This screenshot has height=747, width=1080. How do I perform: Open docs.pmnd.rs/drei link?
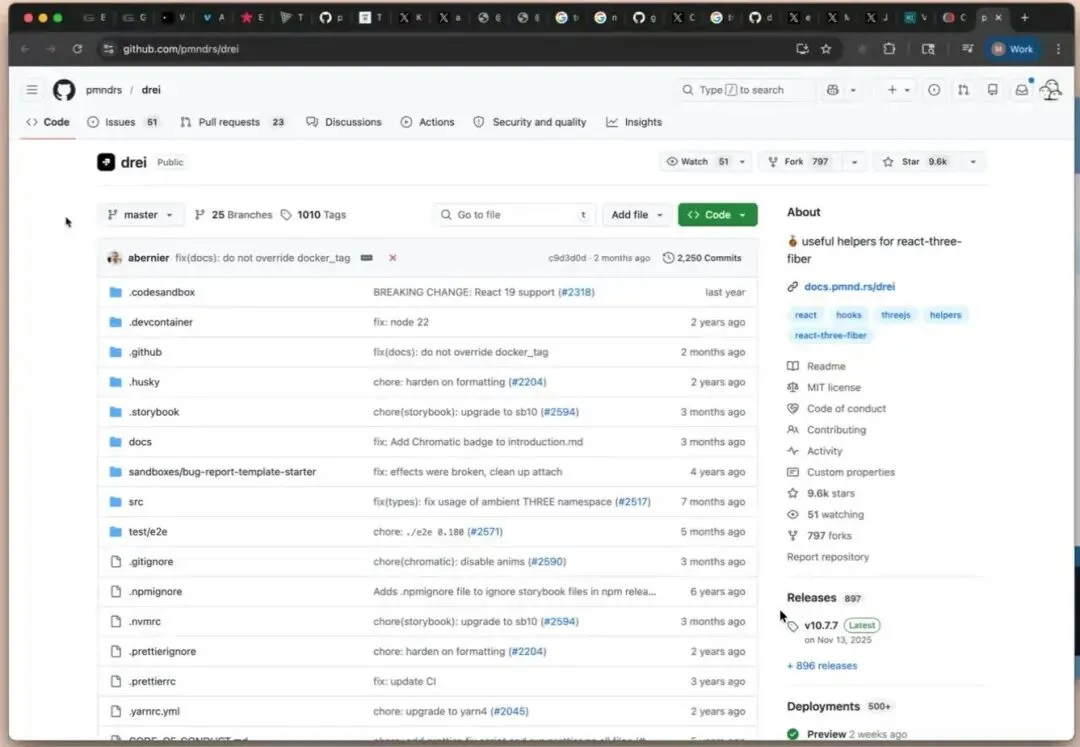pyautogui.click(x=849, y=286)
